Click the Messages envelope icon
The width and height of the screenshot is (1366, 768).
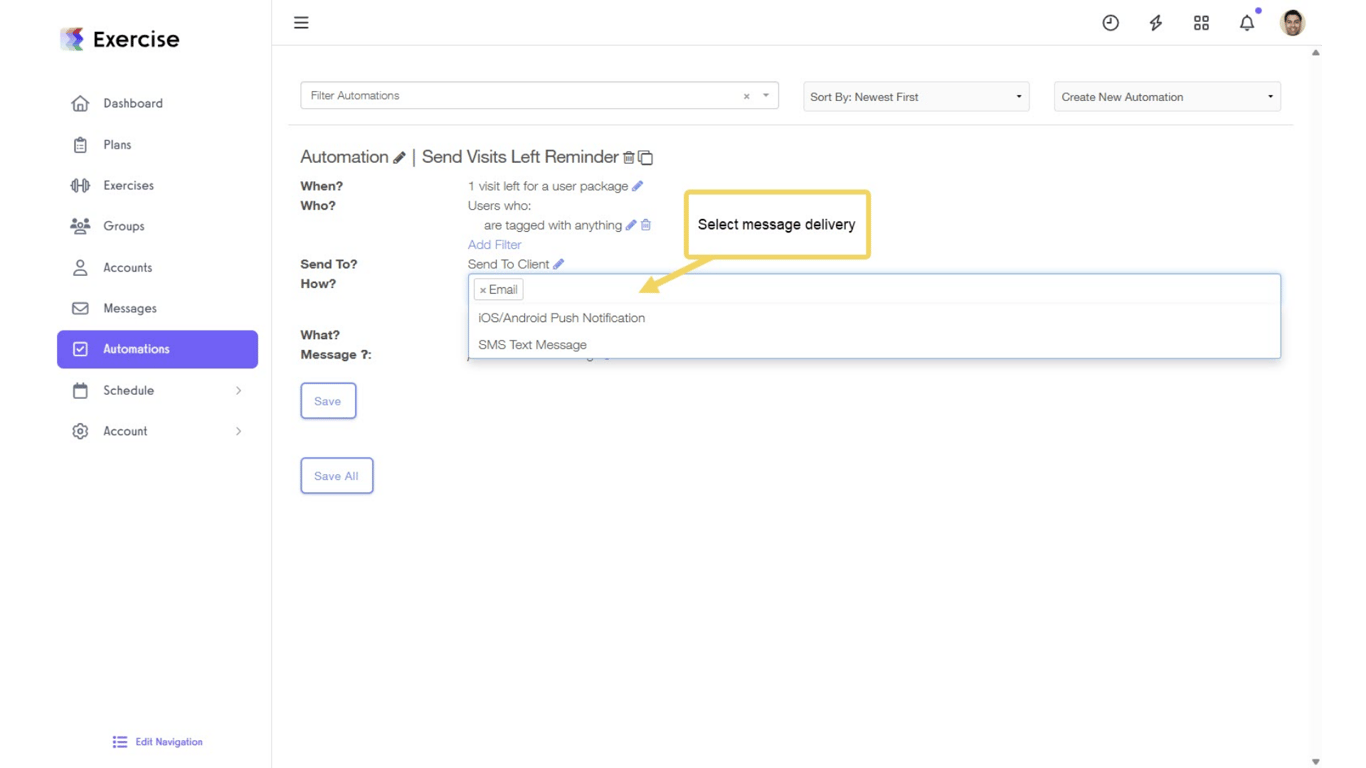click(x=80, y=308)
